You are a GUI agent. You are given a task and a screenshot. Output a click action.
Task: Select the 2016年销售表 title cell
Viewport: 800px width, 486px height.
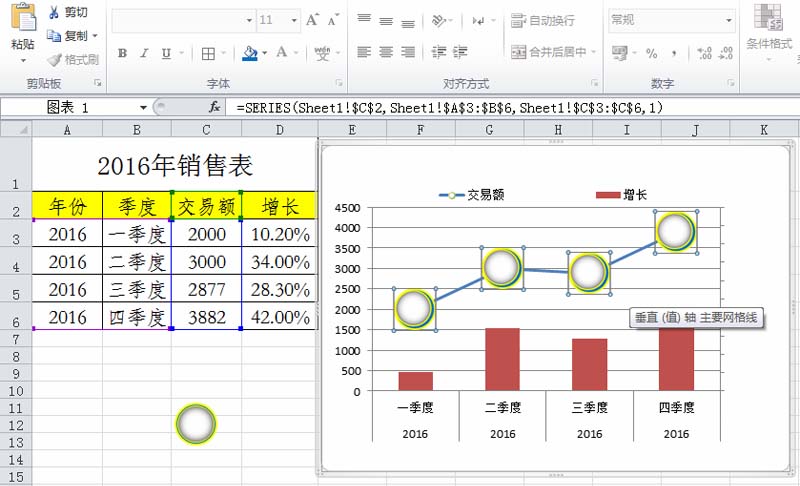(x=174, y=165)
